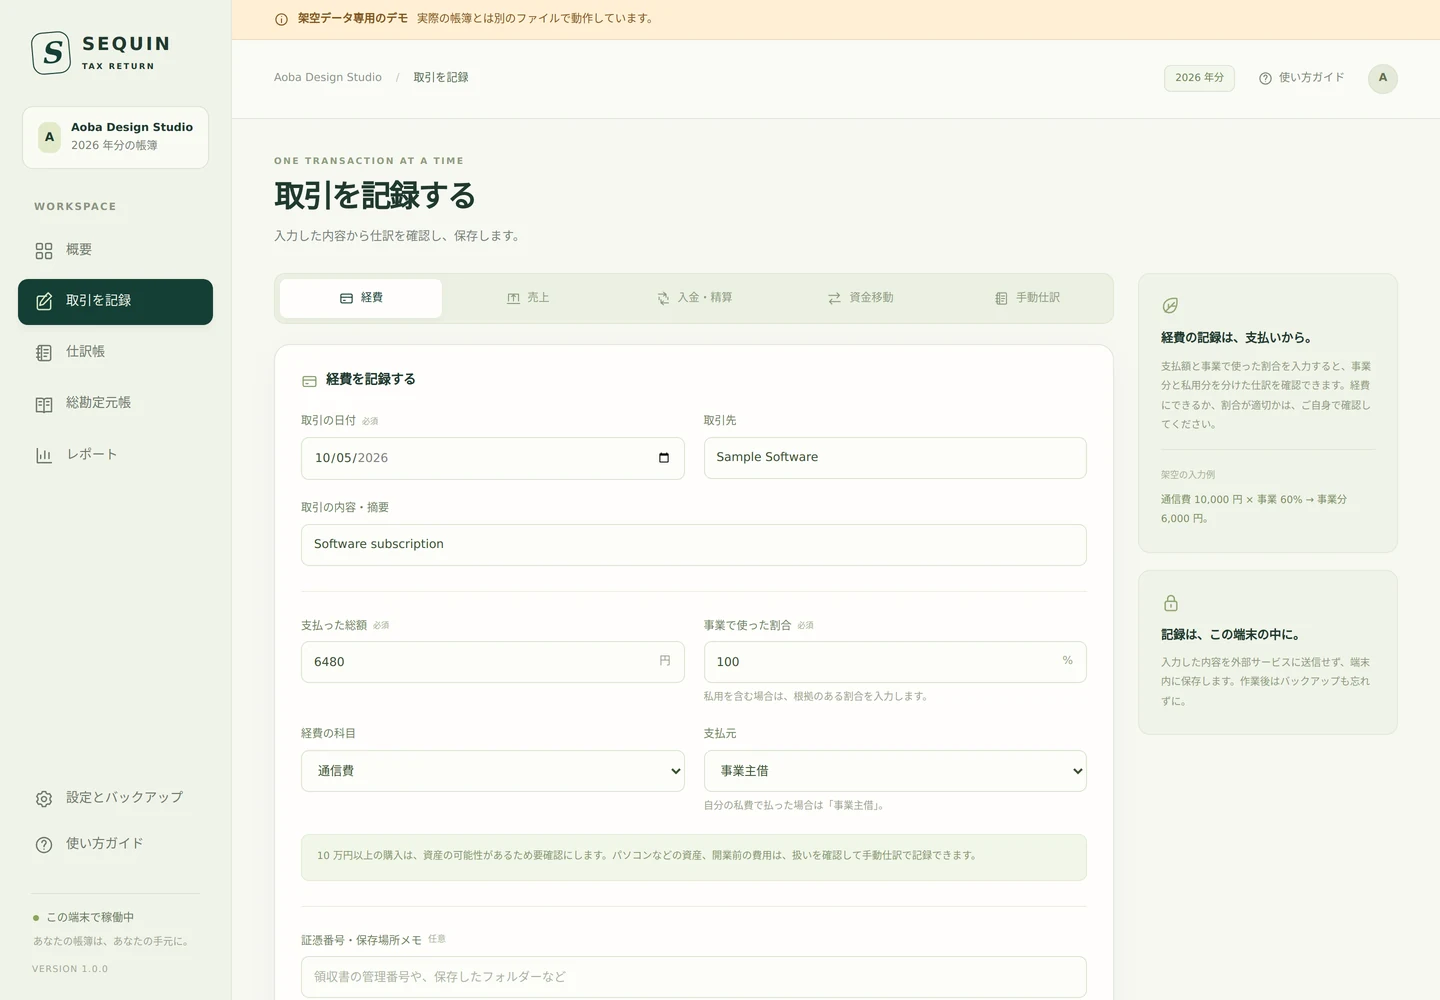This screenshot has width=1440, height=1000.
Task: Click the 経費の記録は、支払いから。 heading
Action: [x=1236, y=338]
